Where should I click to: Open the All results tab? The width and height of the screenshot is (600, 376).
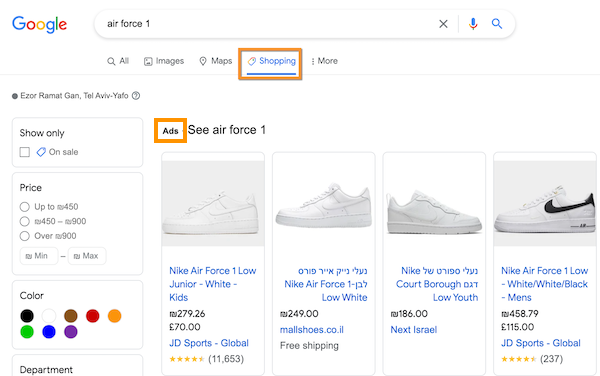[x=118, y=61]
